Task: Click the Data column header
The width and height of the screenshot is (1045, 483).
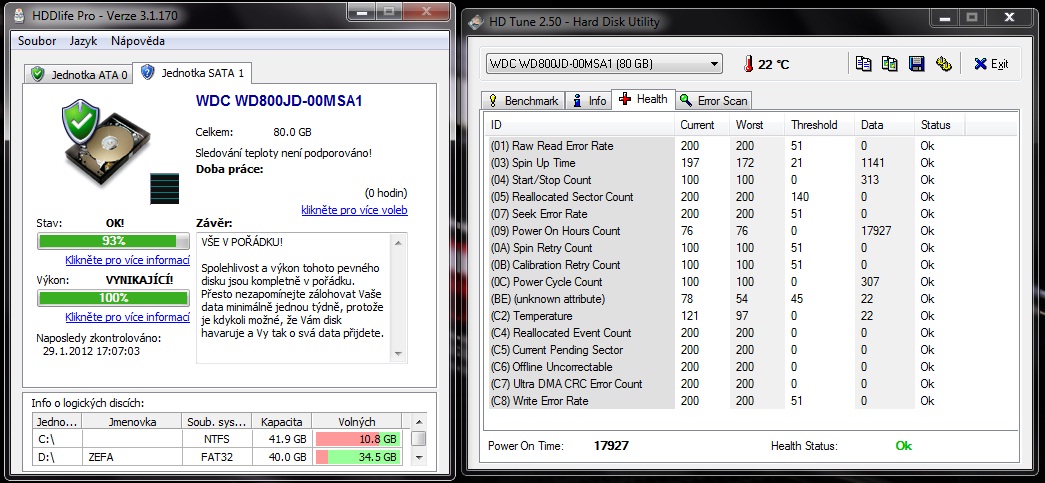Action: pos(885,125)
